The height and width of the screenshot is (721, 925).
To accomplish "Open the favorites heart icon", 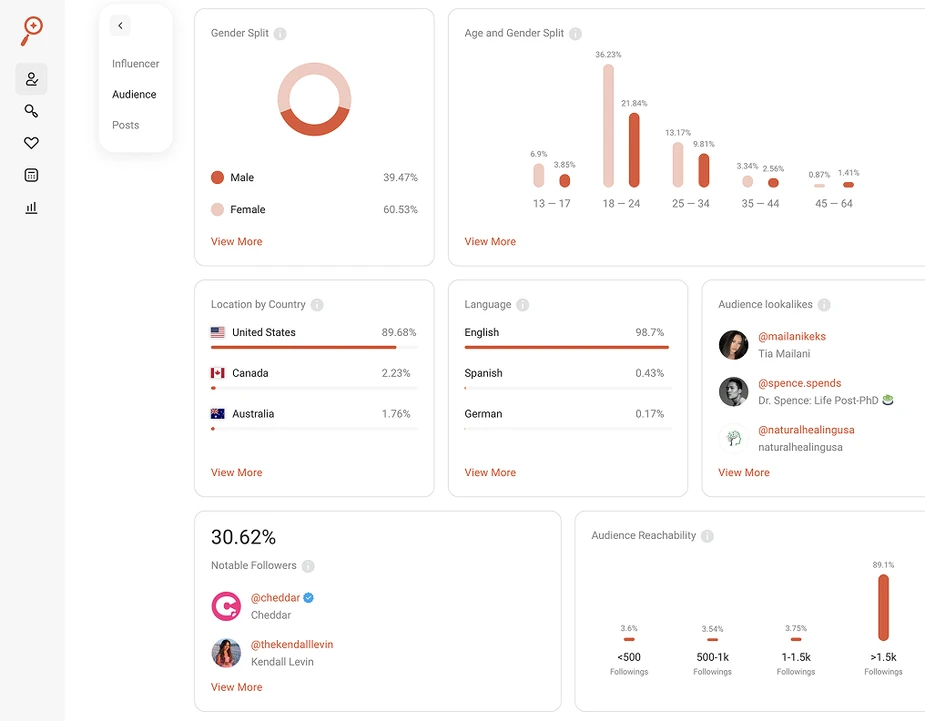I will tap(30, 142).
